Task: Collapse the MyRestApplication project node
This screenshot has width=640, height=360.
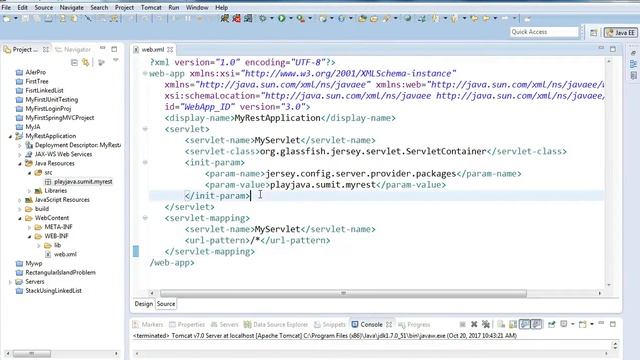Action: 10,136
